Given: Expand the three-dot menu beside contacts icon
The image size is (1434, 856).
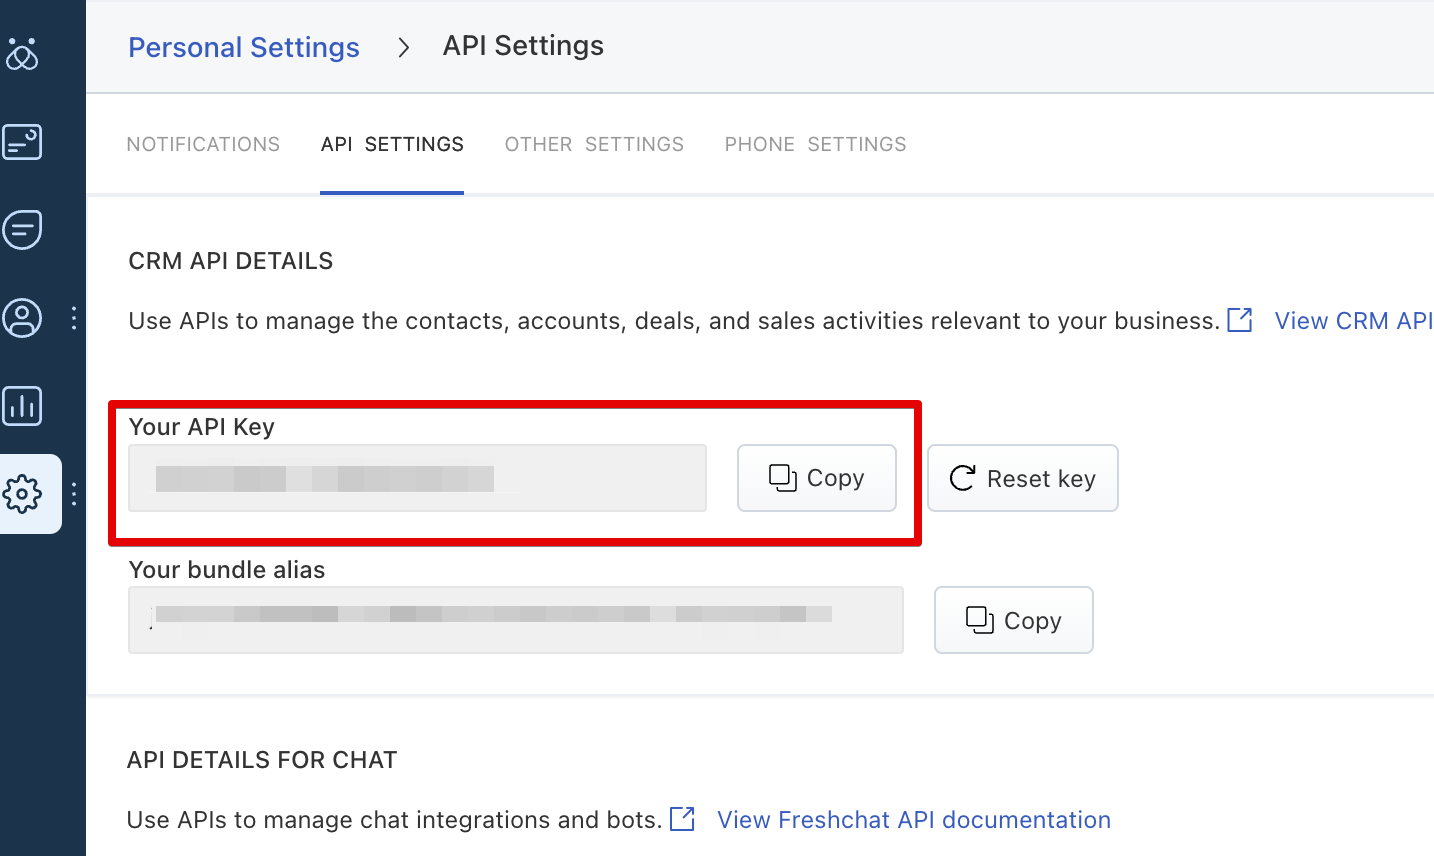Looking at the screenshot, I should point(74,318).
